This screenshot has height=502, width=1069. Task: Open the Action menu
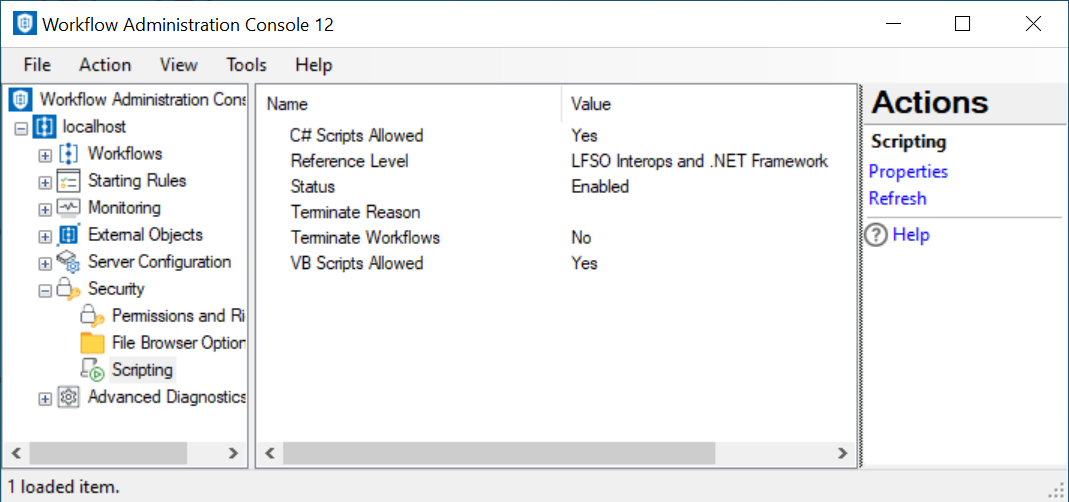[x=105, y=65]
